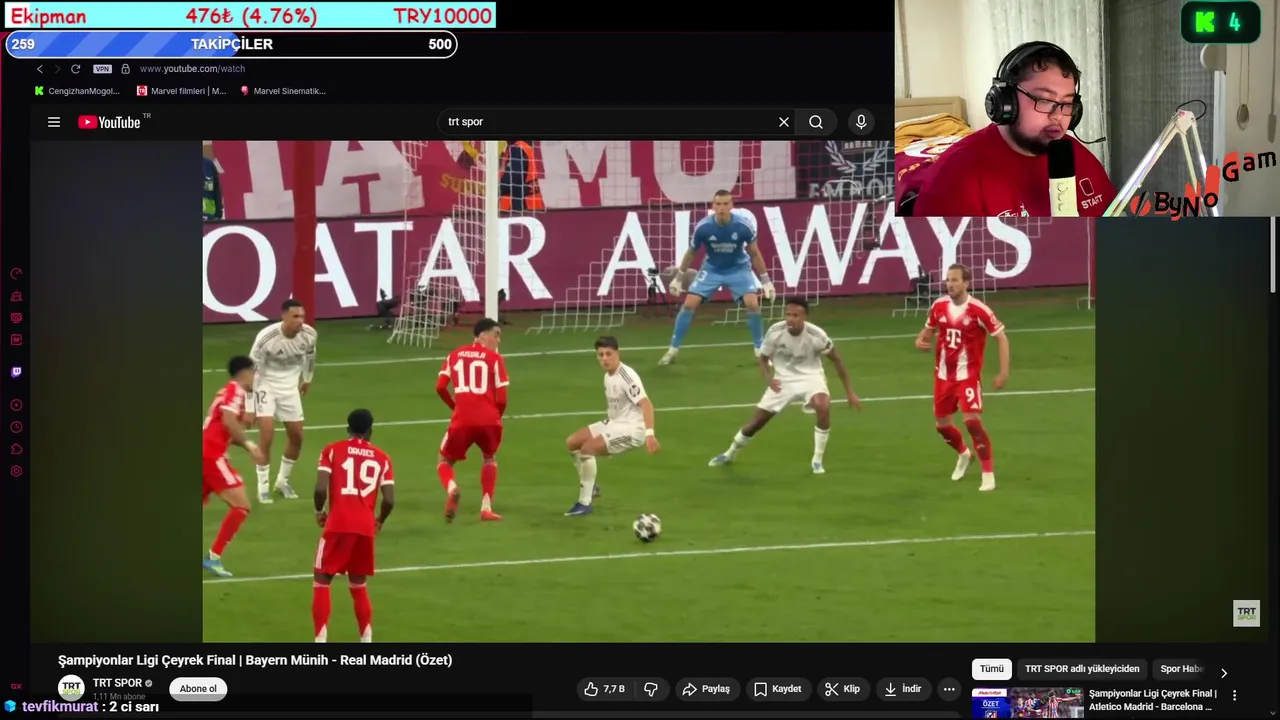Open the sidebar settings gear icon
Image resolution: width=1280 pixels, height=720 pixels.
click(16, 471)
